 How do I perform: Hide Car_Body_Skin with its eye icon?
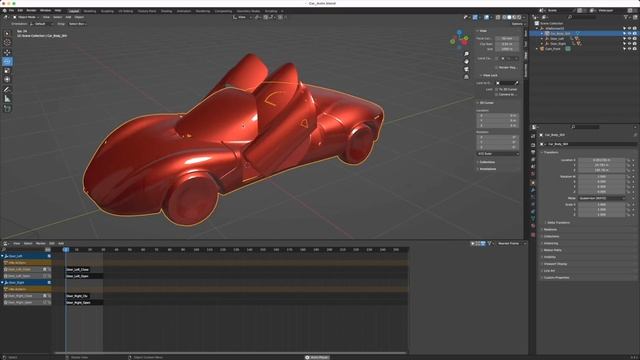click(629, 33)
